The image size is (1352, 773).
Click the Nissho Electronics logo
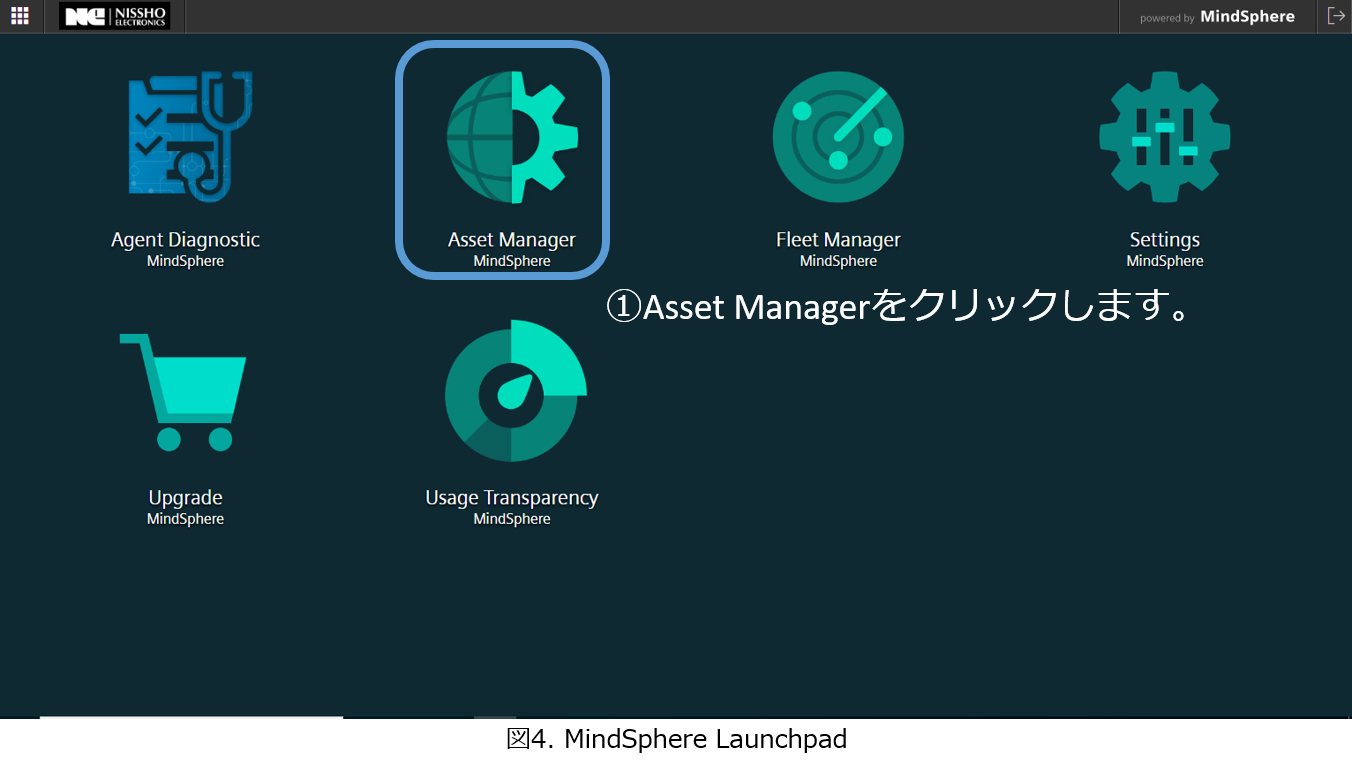[114, 16]
